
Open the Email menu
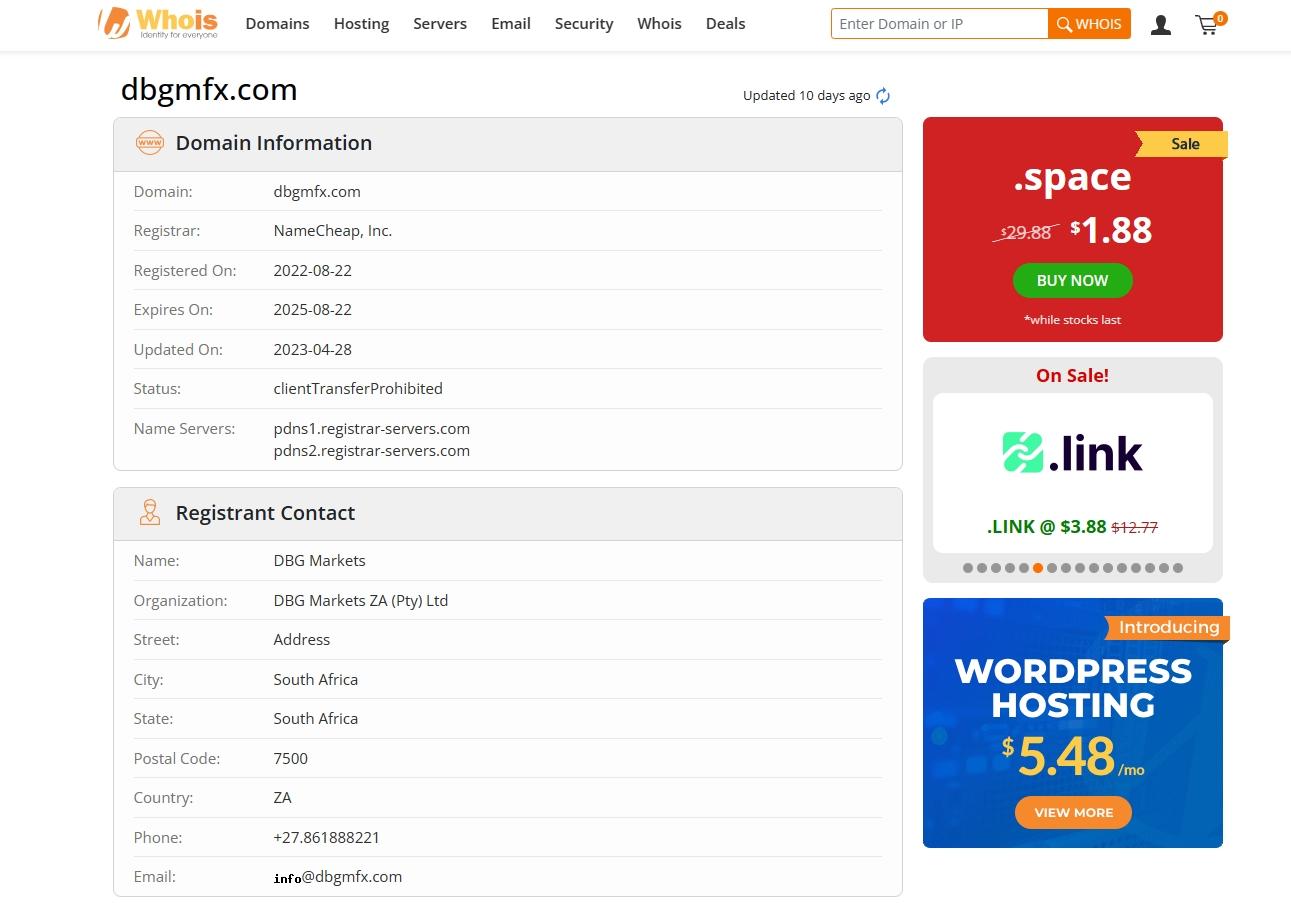pos(511,24)
